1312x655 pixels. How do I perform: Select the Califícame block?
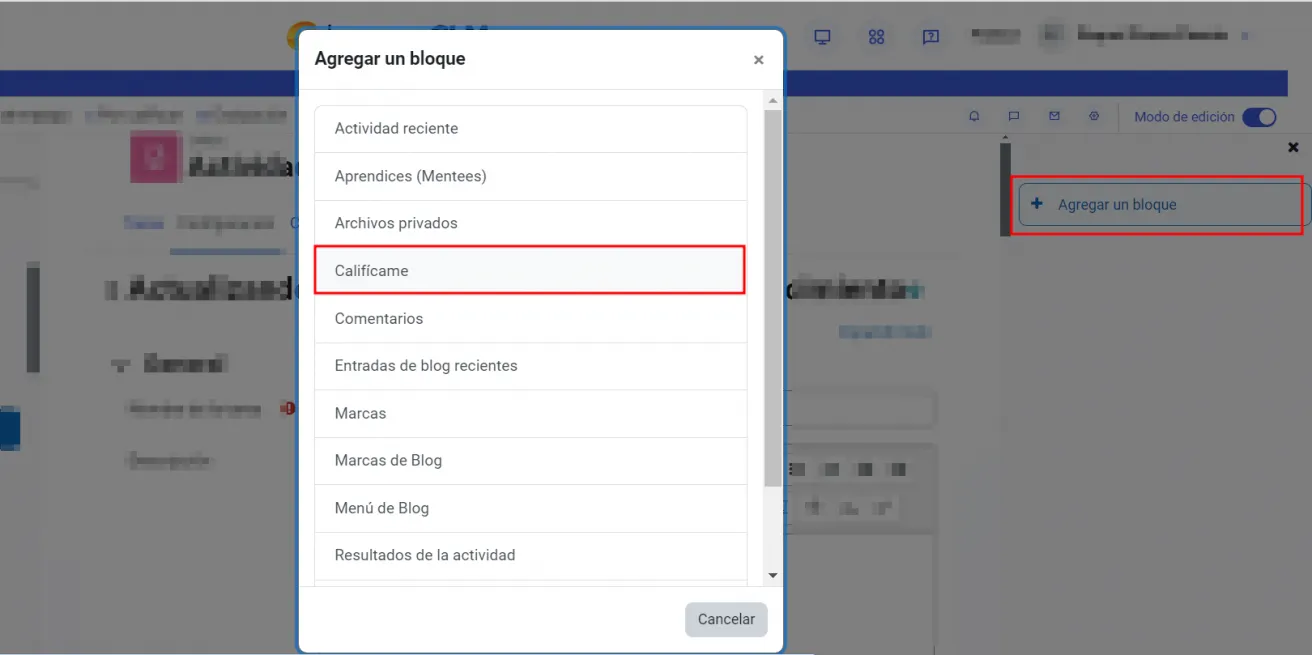[530, 270]
